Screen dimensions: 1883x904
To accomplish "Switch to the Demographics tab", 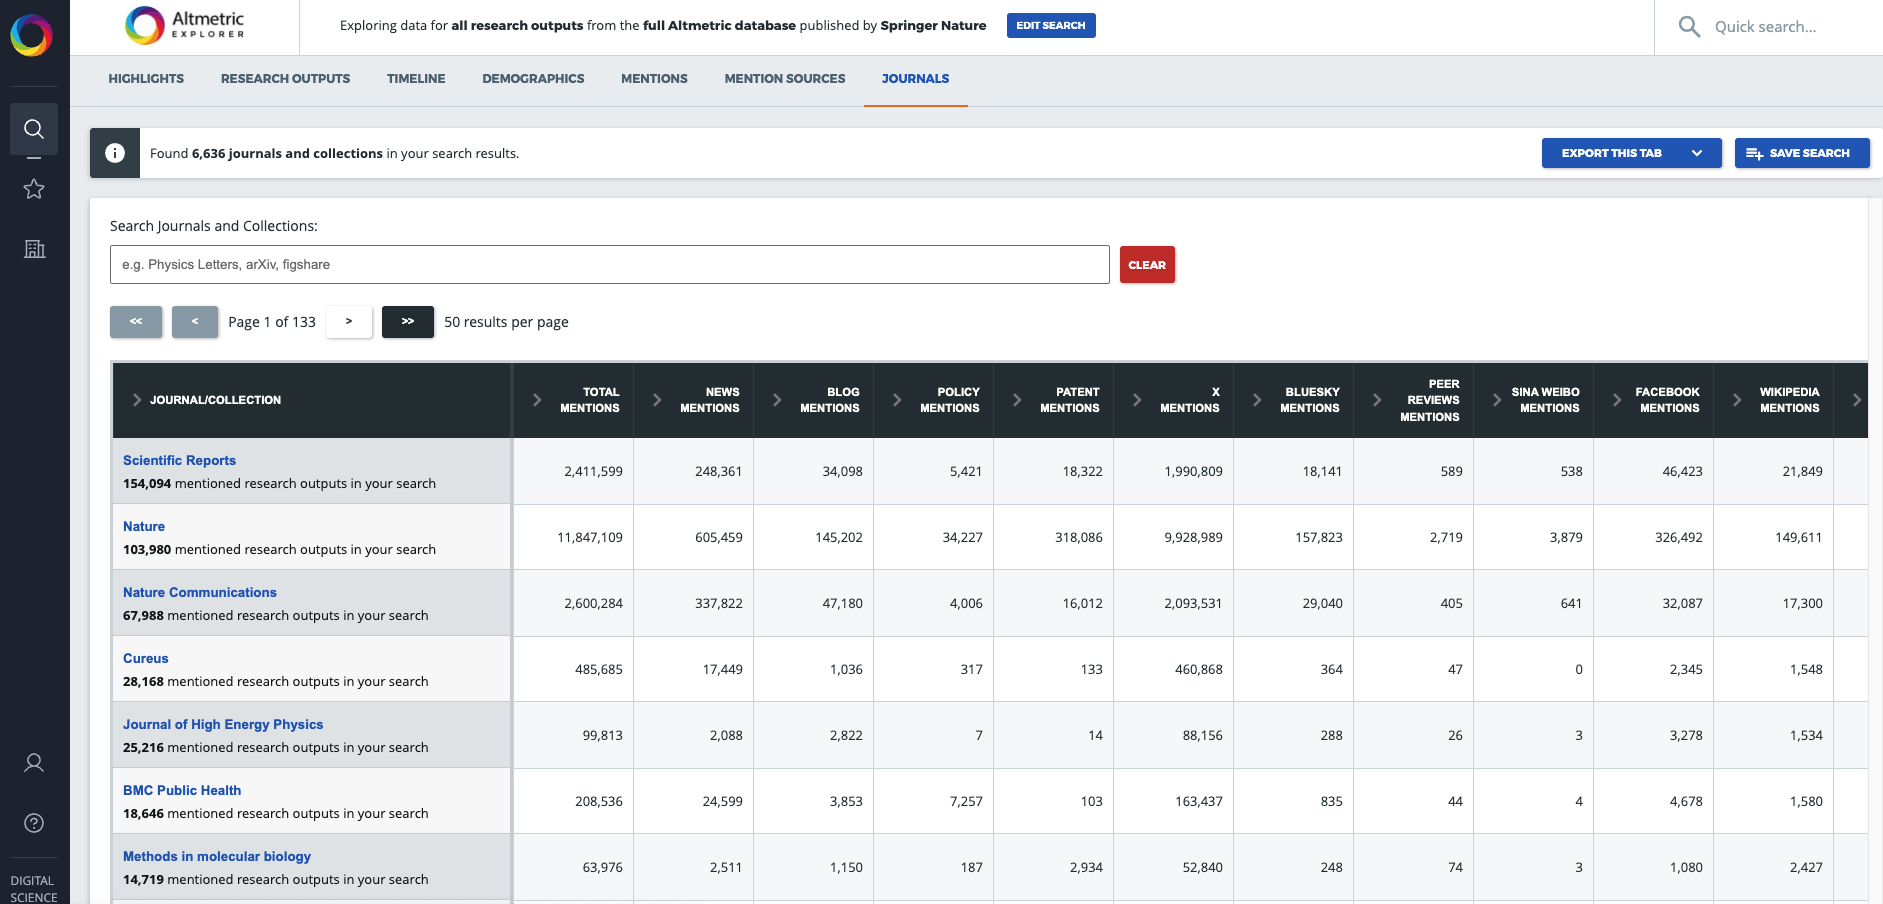I will point(533,78).
